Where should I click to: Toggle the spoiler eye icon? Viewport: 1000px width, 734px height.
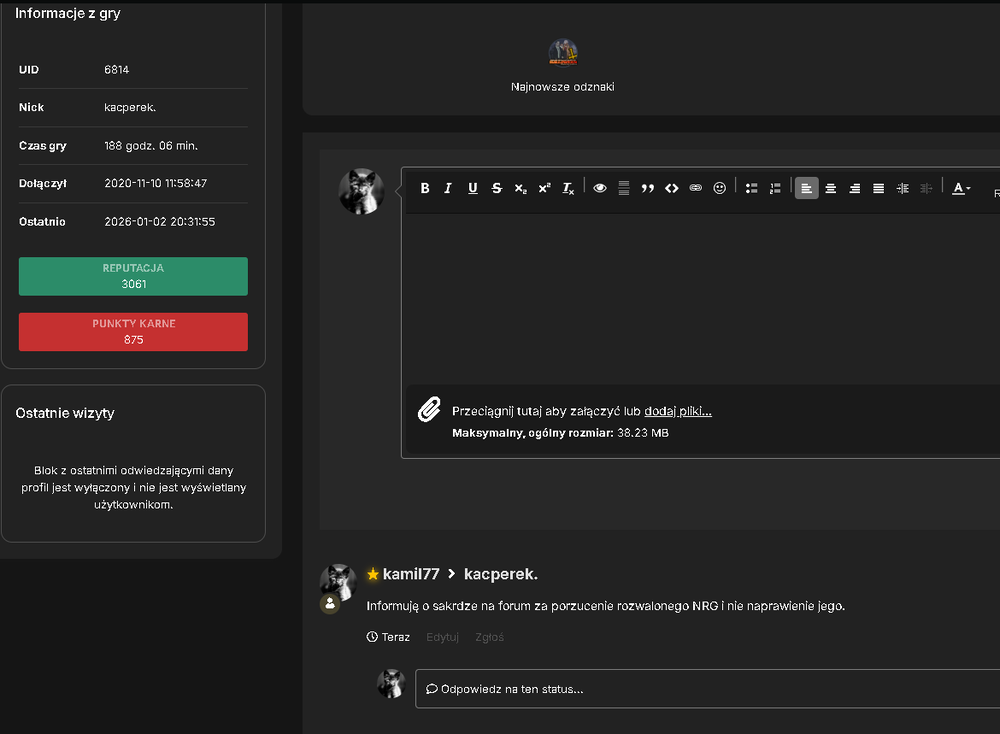pyautogui.click(x=600, y=188)
